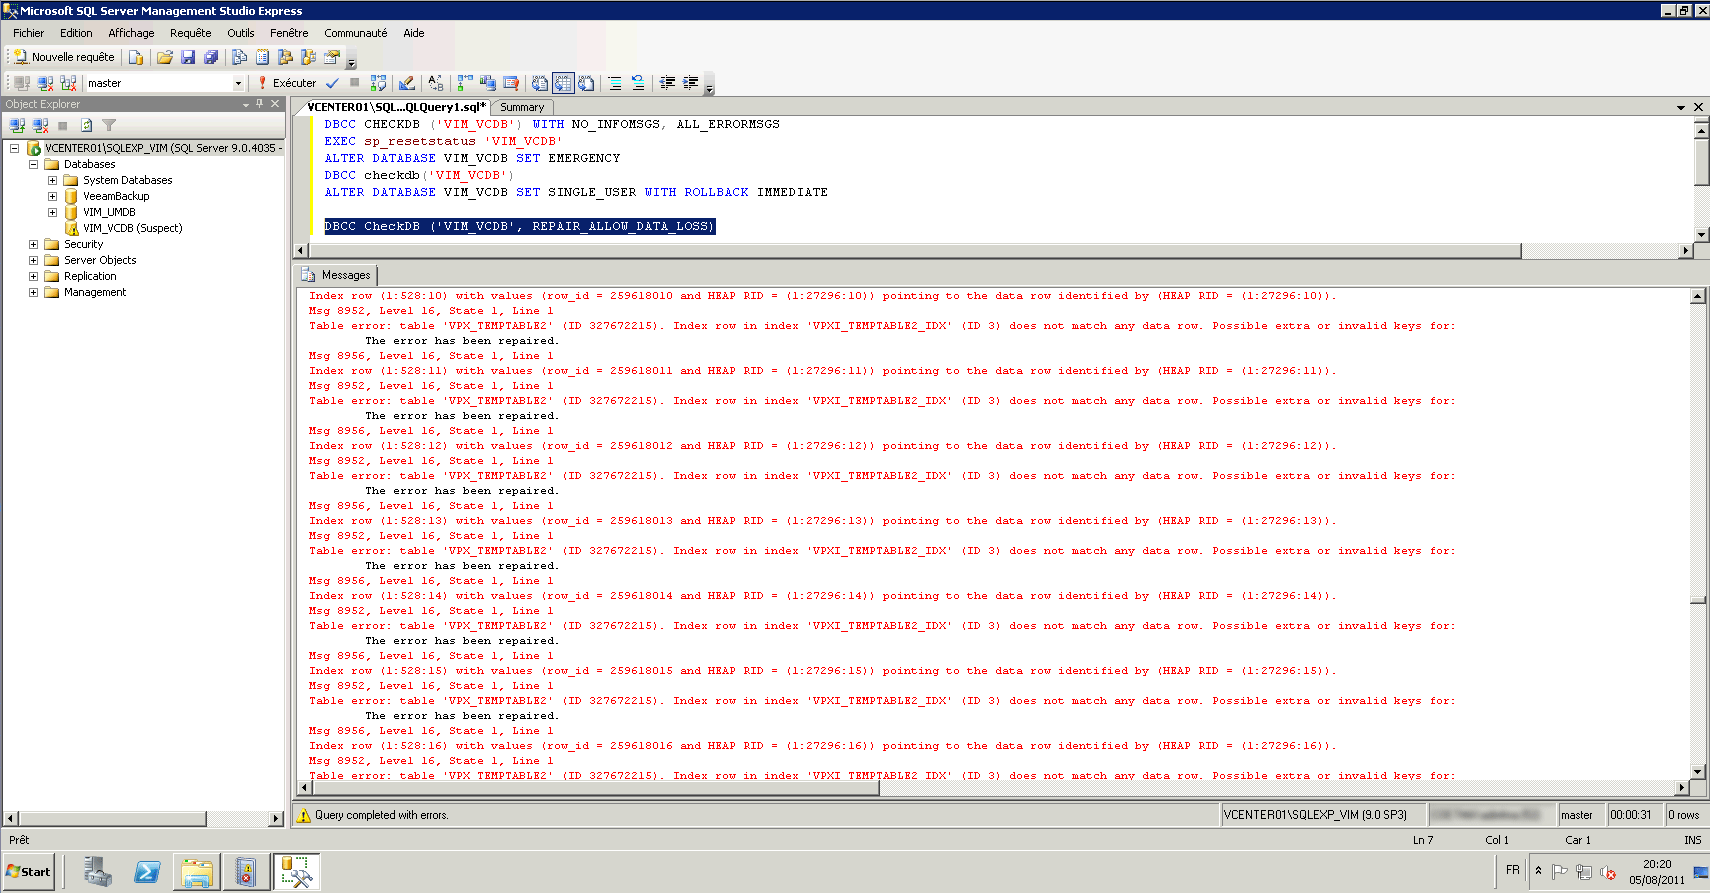
Task: Open the Communauté menu
Action: pos(355,33)
